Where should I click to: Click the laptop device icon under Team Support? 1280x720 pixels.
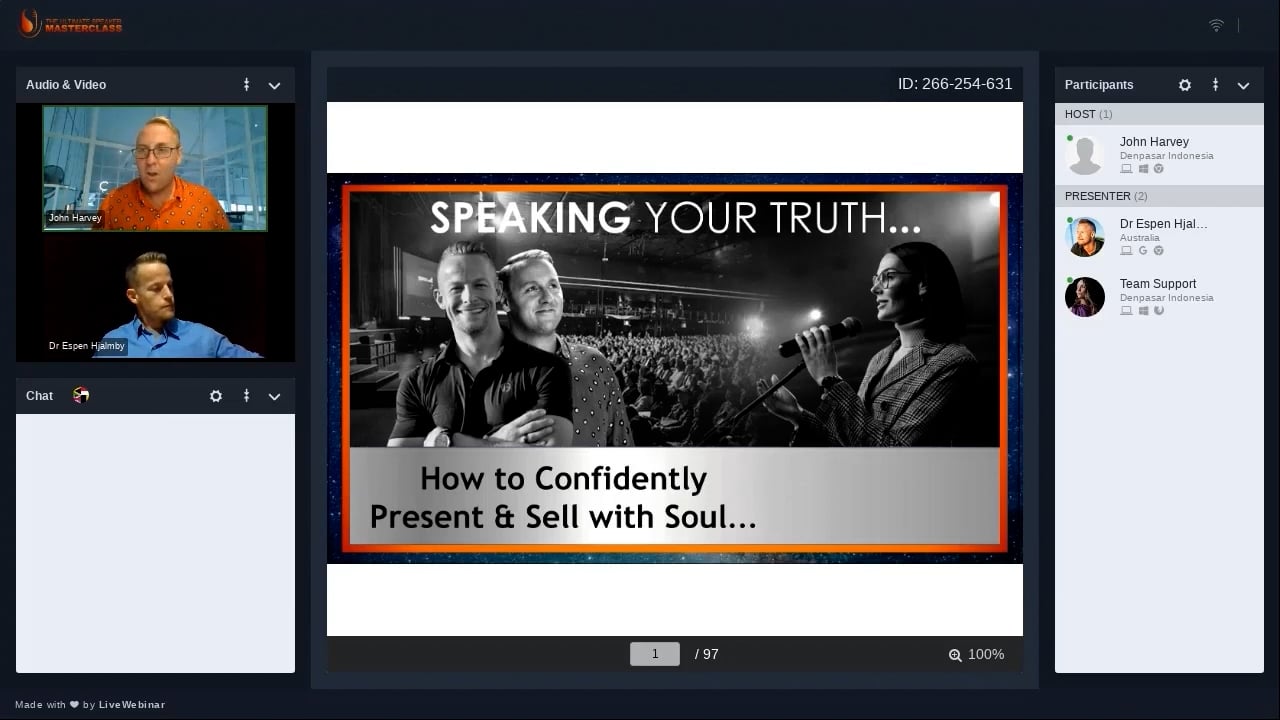[x=1126, y=311]
